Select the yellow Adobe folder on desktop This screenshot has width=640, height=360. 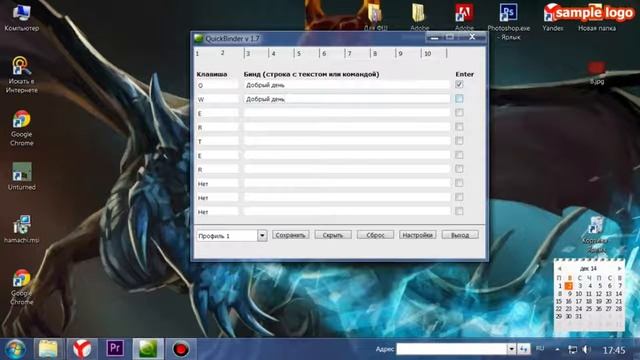pos(419,17)
